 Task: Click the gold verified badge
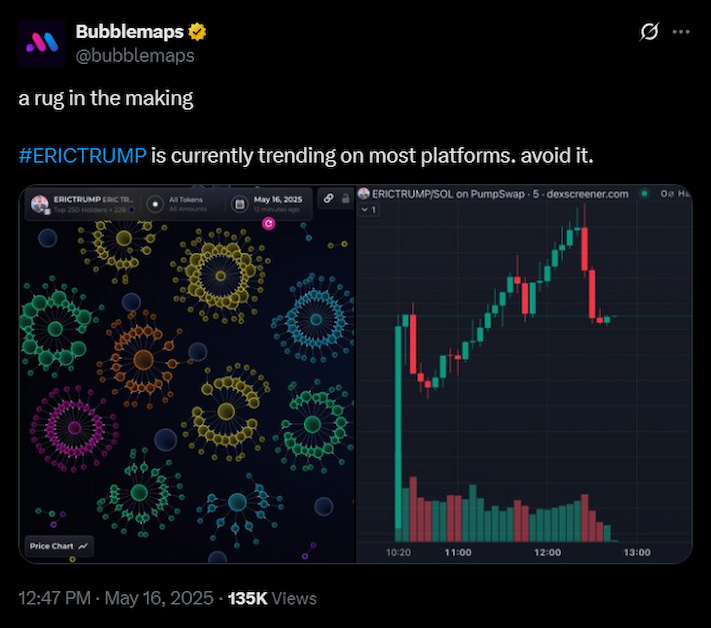click(x=197, y=32)
